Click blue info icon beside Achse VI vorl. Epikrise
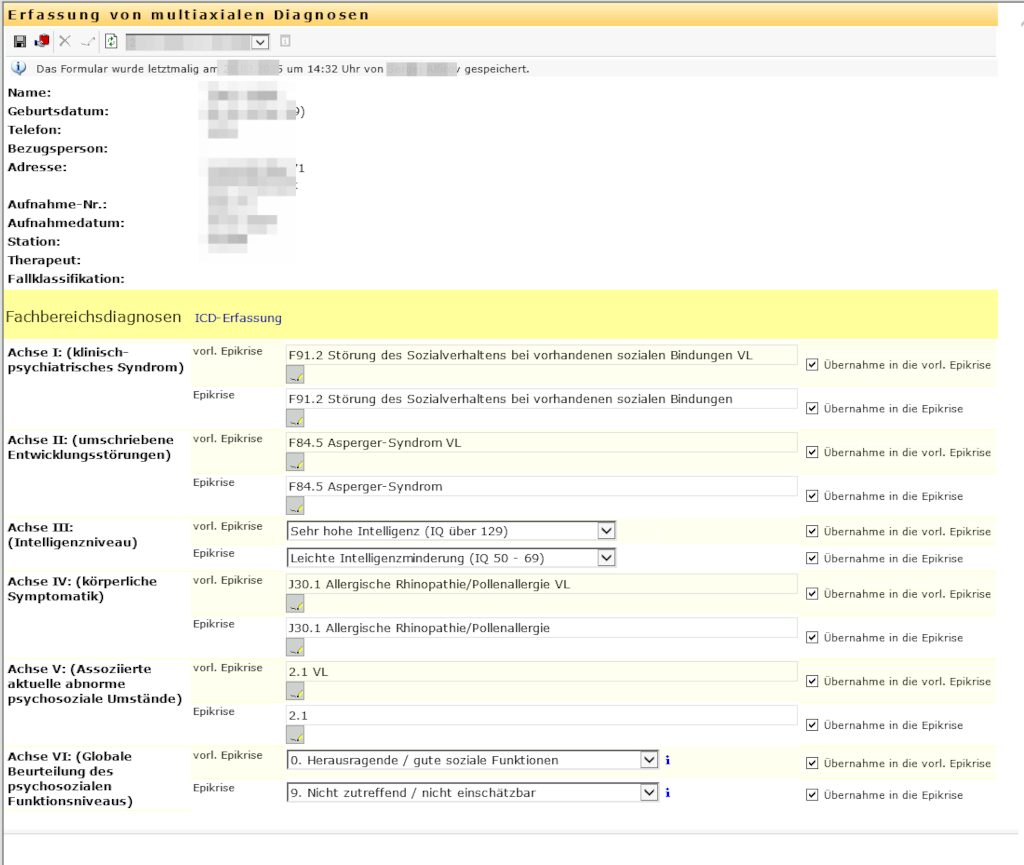Viewport: 1024px width, 865px height. (667, 761)
